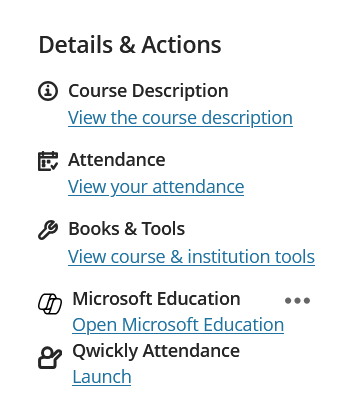Click the Attendance calendar icon
Viewport: 363px width, 405px height.
point(48,161)
